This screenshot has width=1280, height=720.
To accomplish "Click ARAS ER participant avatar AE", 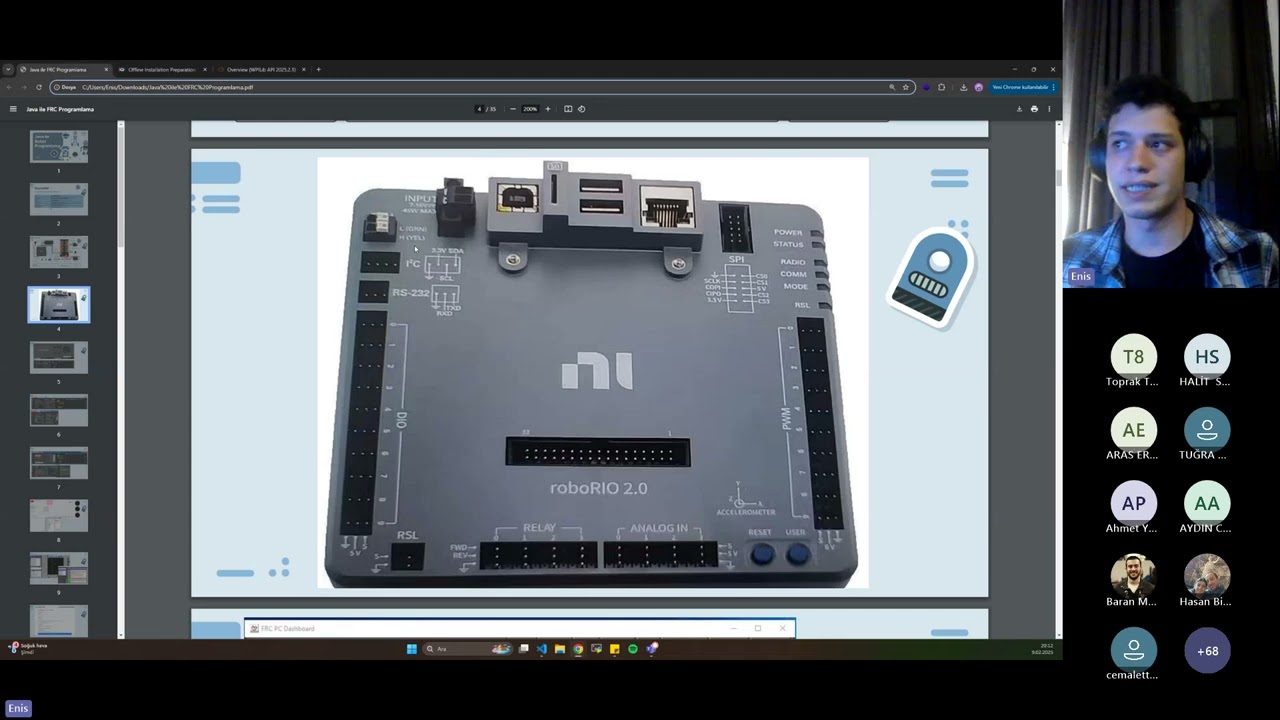I will click(x=1133, y=430).
